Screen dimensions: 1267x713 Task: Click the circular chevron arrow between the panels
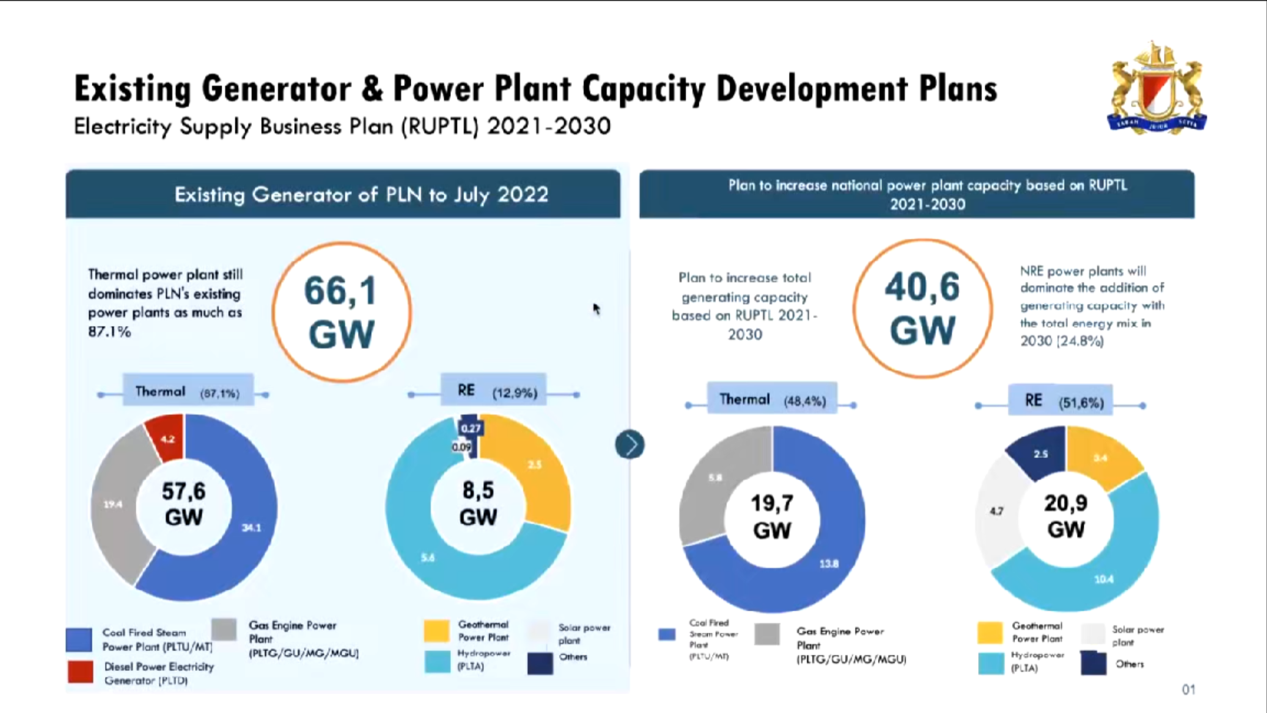coord(630,444)
